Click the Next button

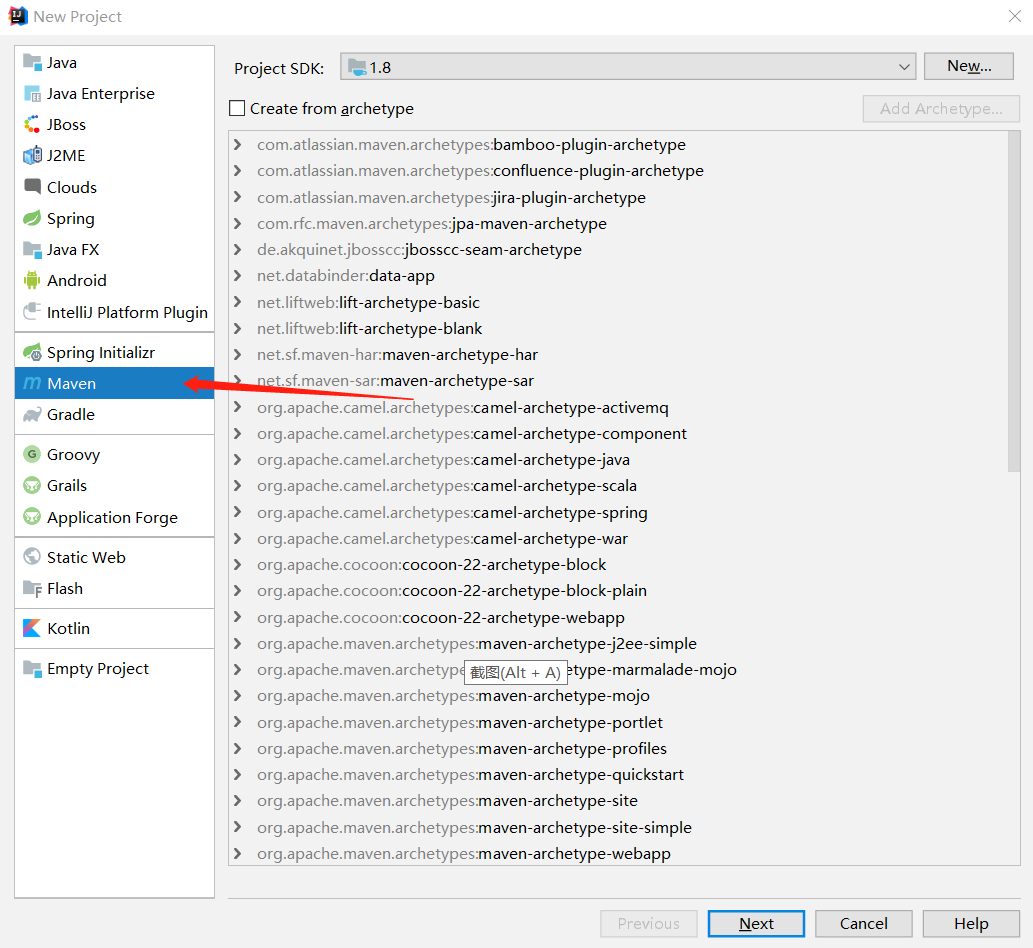coord(756,923)
